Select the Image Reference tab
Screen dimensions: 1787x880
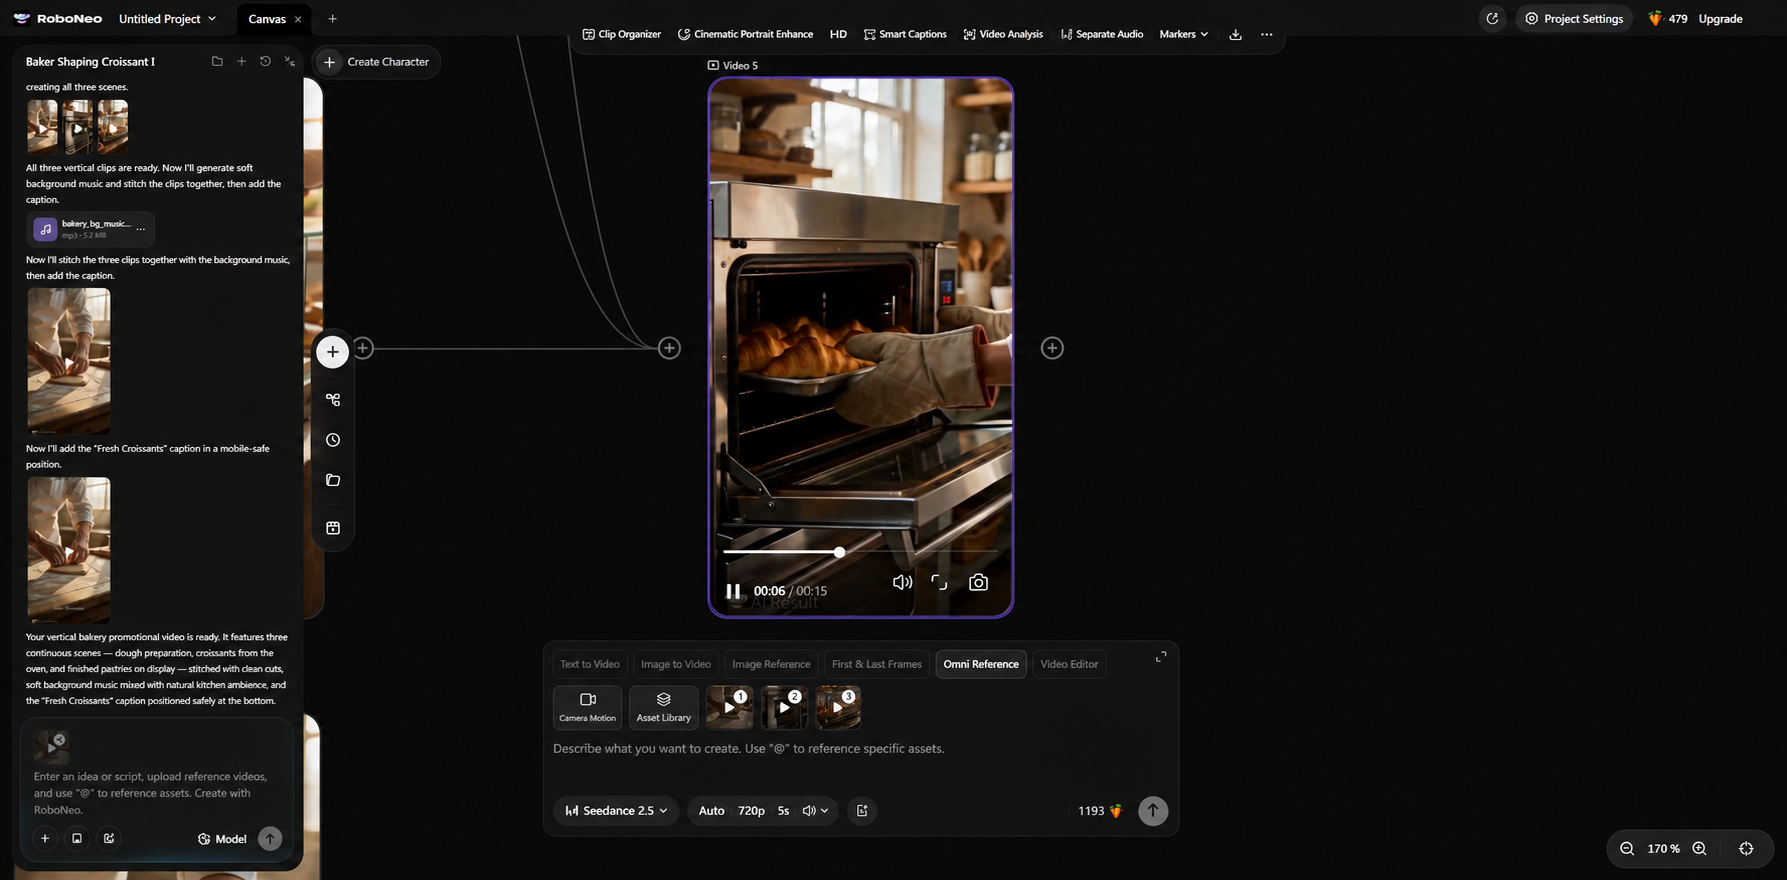(771, 664)
